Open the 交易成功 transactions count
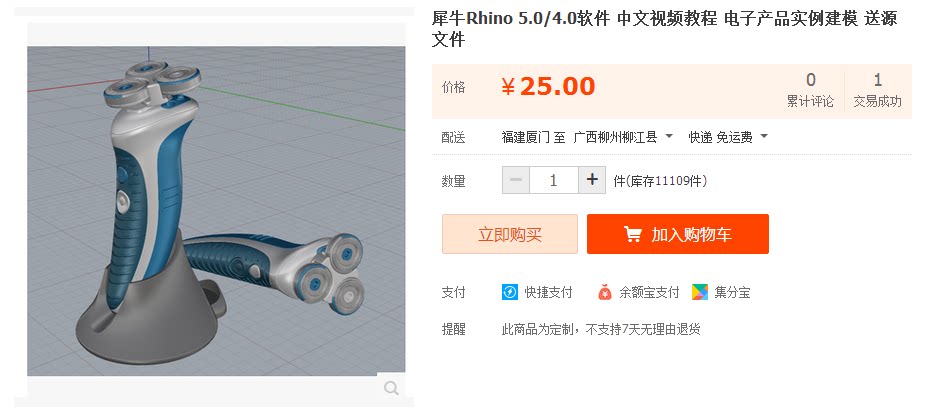926x413 pixels. click(x=878, y=90)
